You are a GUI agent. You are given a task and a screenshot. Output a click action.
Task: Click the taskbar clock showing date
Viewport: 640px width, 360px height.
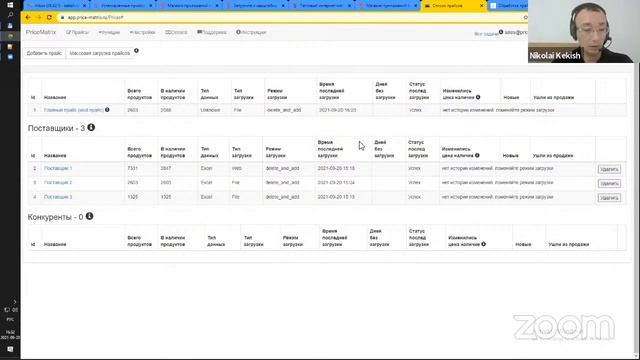tap(10, 335)
